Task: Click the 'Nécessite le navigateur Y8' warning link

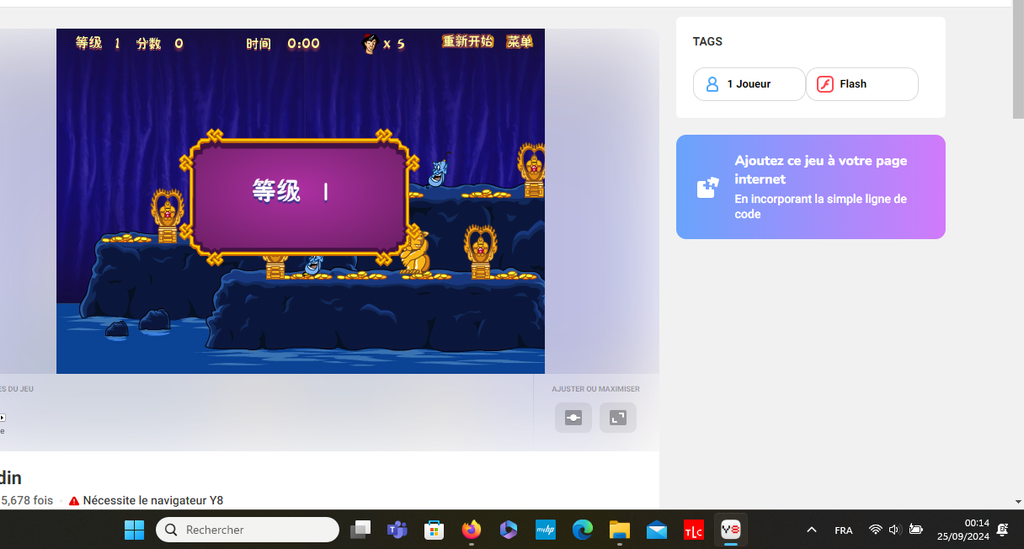Action: click(x=152, y=500)
